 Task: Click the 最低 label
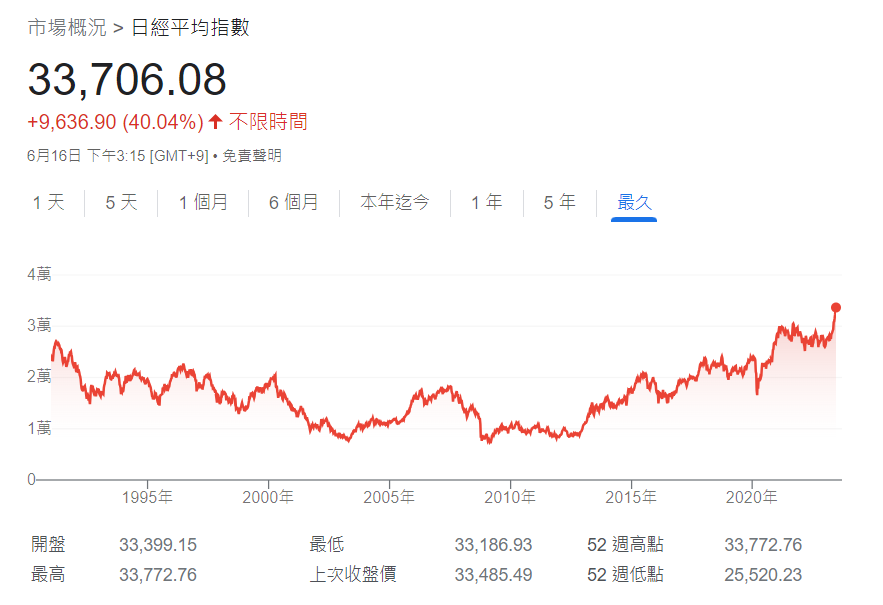327,544
